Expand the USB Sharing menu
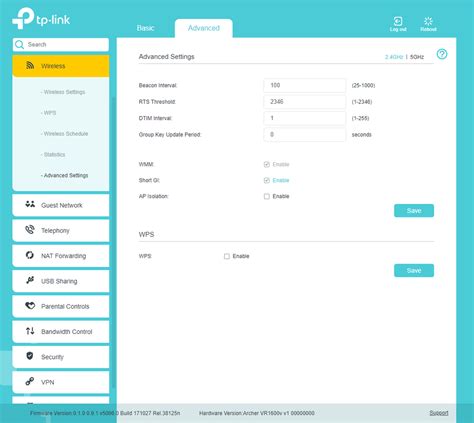Screen dimensions: 474x423 (61, 281)
